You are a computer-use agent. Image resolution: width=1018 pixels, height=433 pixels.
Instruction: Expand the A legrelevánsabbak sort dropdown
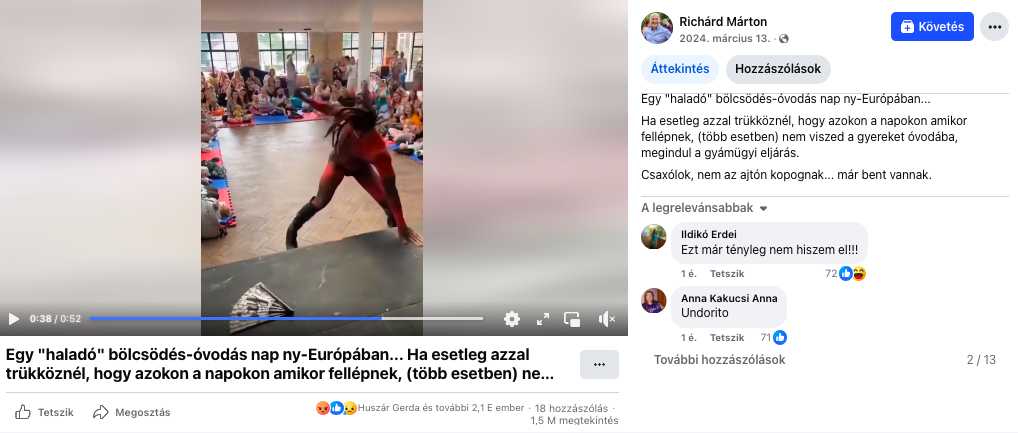click(704, 208)
